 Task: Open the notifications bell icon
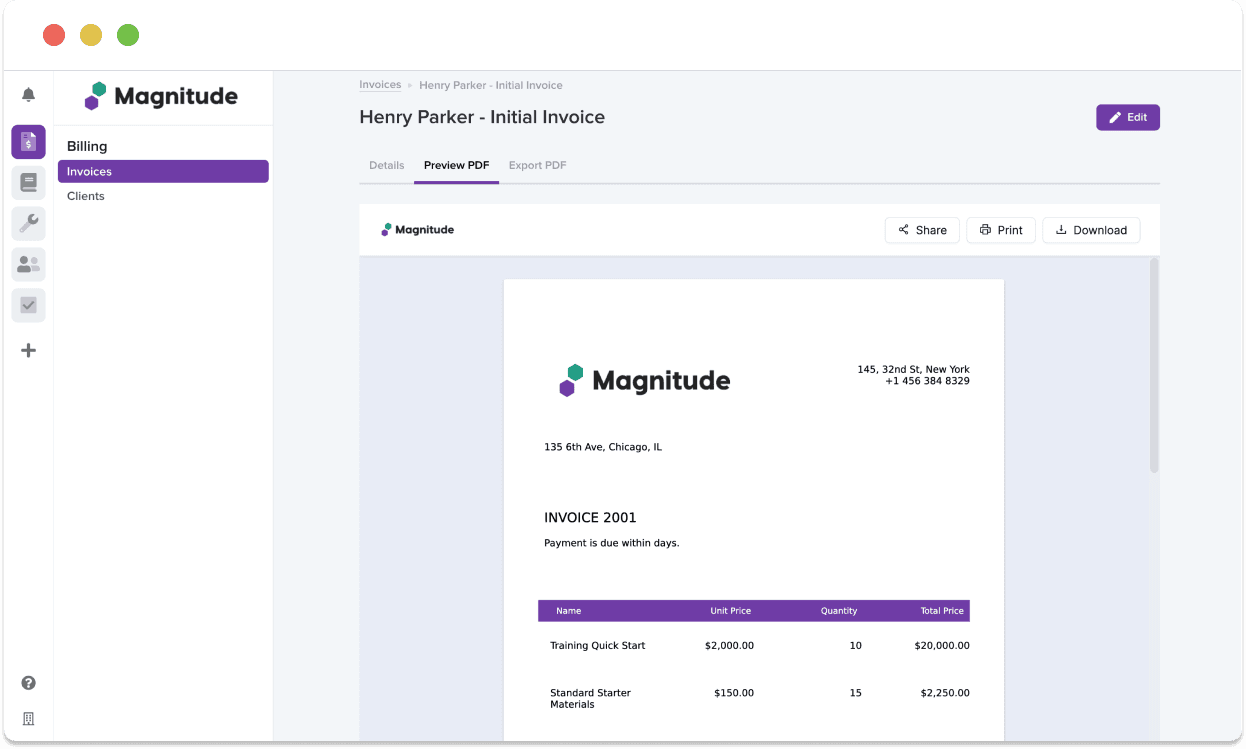(28, 95)
